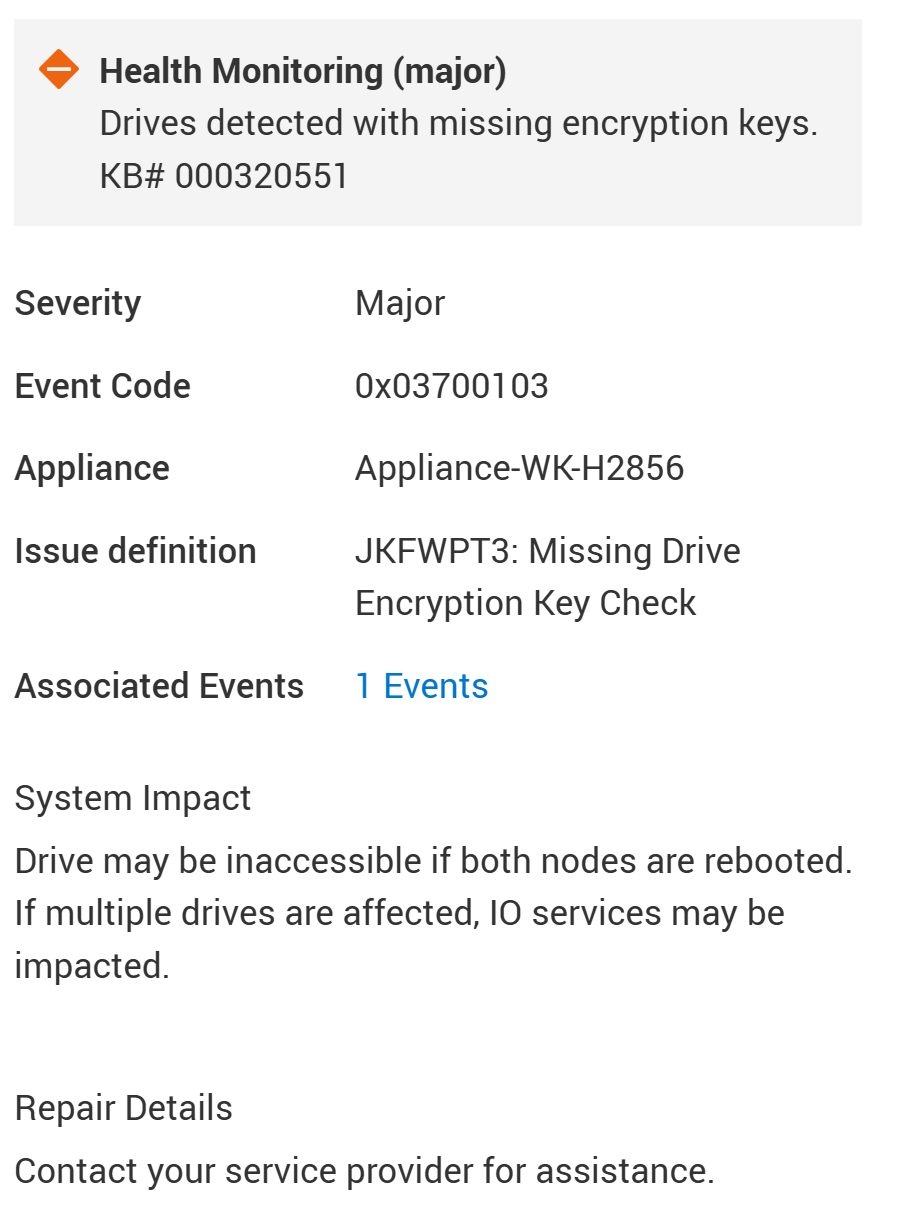907x1220 pixels.
Task: Select the KB# 000320551 reference text
Action: pyautogui.click(x=224, y=176)
